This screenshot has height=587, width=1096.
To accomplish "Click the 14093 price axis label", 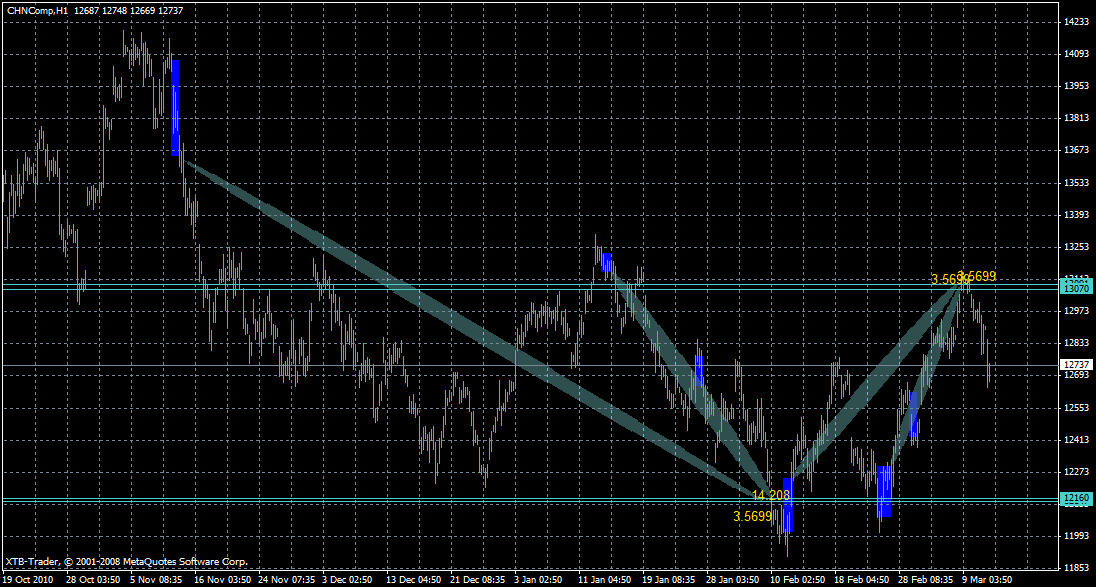I will tap(1076, 53).
